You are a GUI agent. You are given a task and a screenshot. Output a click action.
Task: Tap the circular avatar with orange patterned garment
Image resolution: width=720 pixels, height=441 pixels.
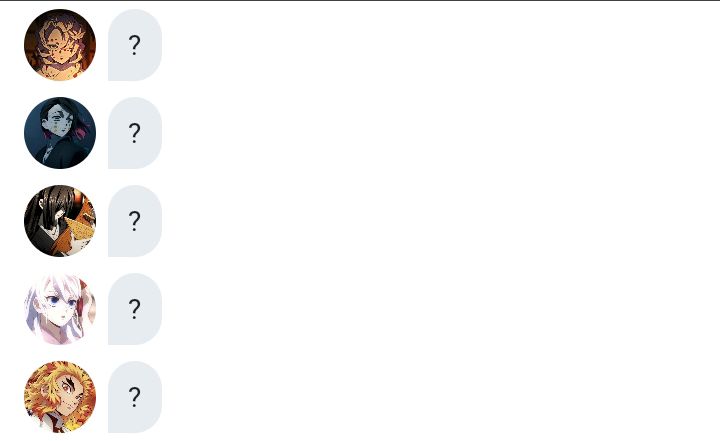(x=60, y=221)
